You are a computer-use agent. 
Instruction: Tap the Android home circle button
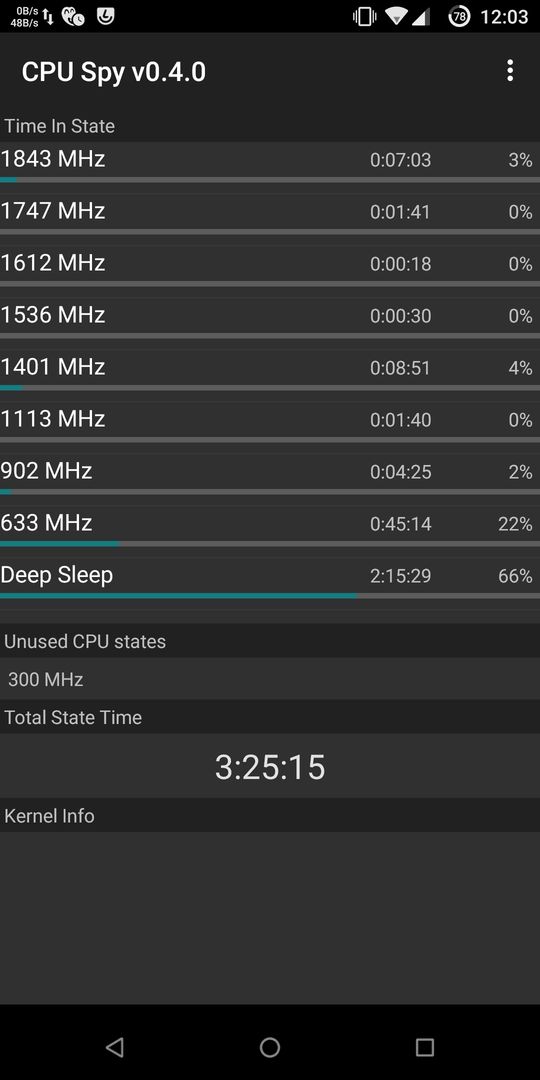pos(270,1048)
